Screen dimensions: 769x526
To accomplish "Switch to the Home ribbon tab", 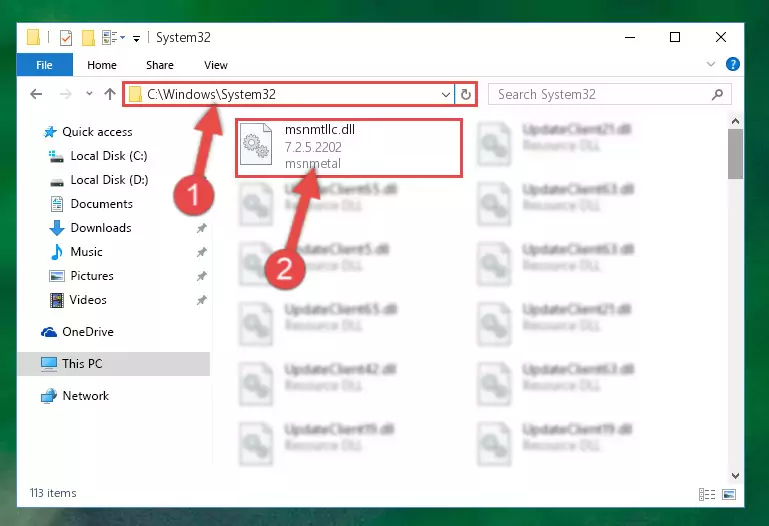I will (x=102, y=65).
